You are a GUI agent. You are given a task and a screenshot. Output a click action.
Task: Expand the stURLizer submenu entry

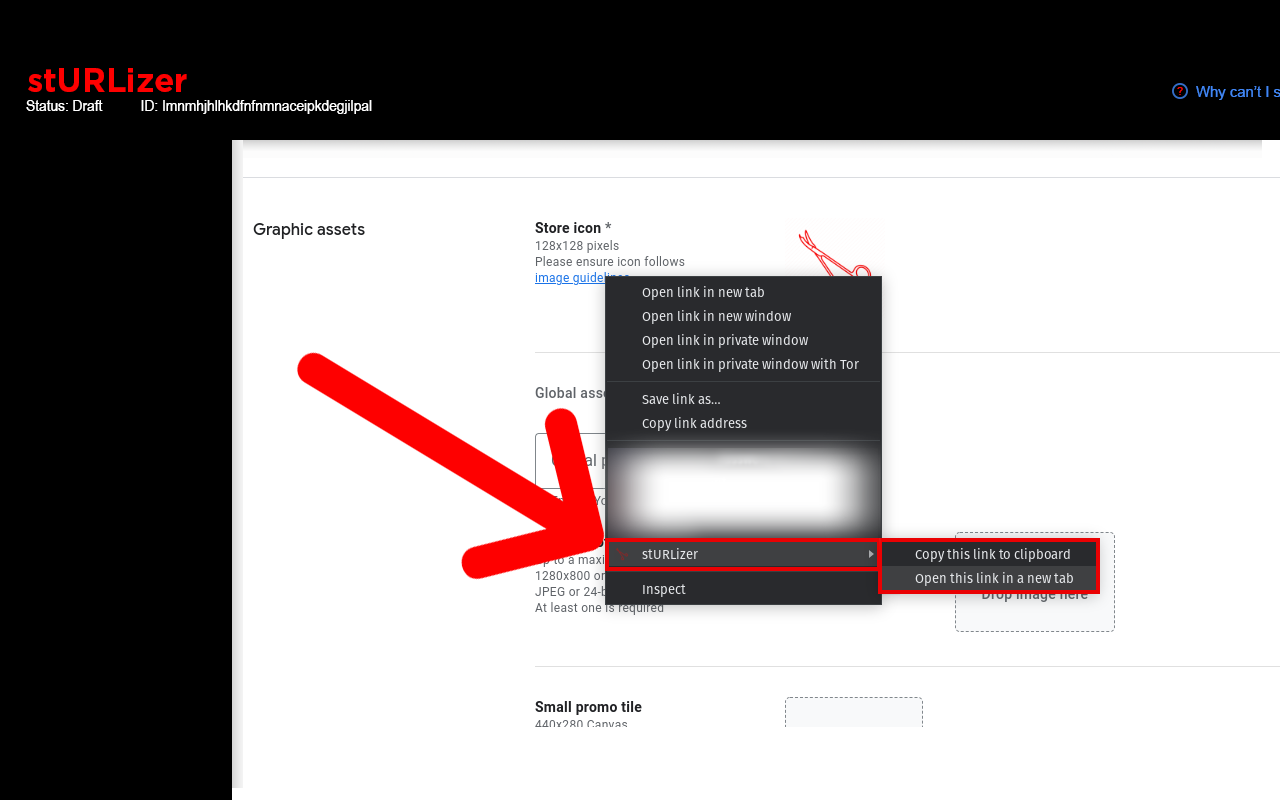click(x=744, y=554)
